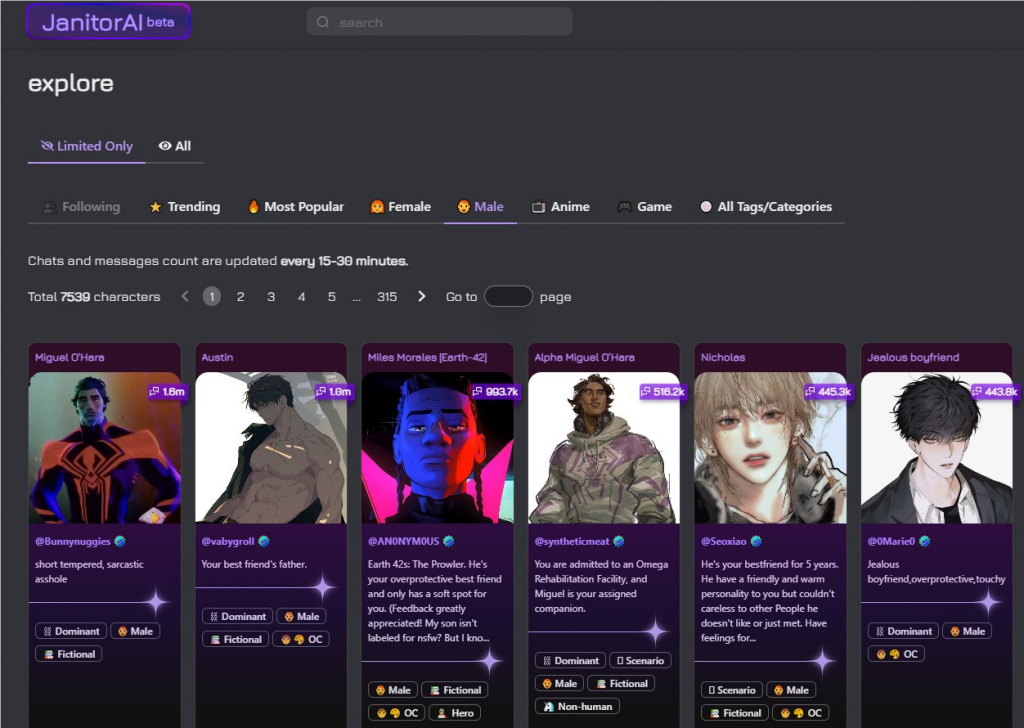
Task: Click the 445.3k chat badge on Nicholas
Action: pos(828,392)
